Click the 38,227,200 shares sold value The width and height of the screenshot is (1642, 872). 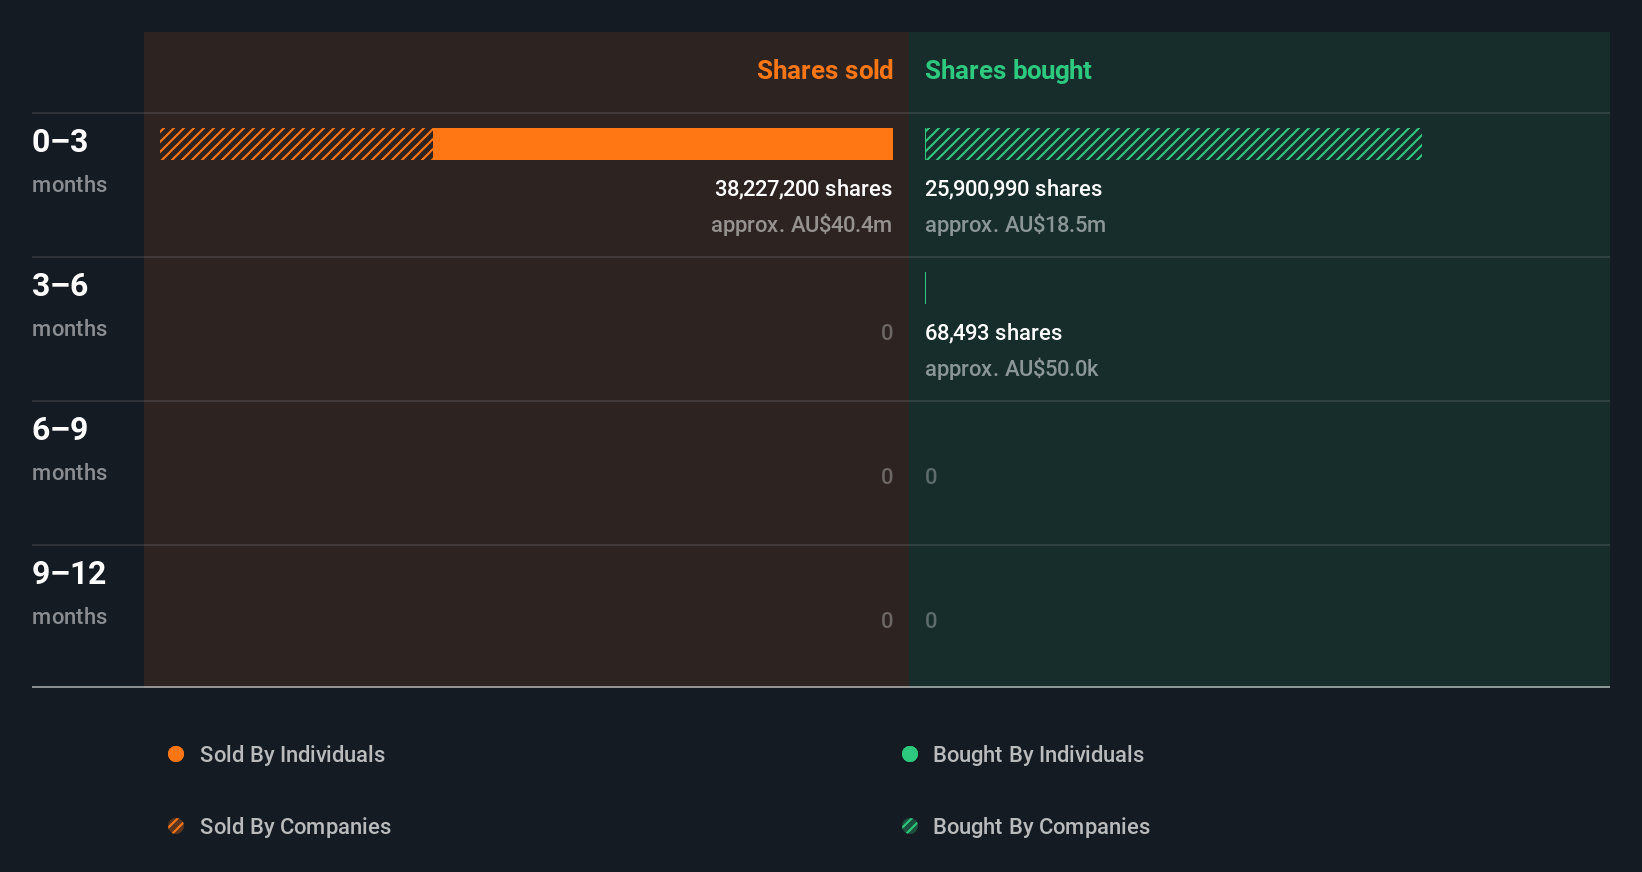coord(803,188)
